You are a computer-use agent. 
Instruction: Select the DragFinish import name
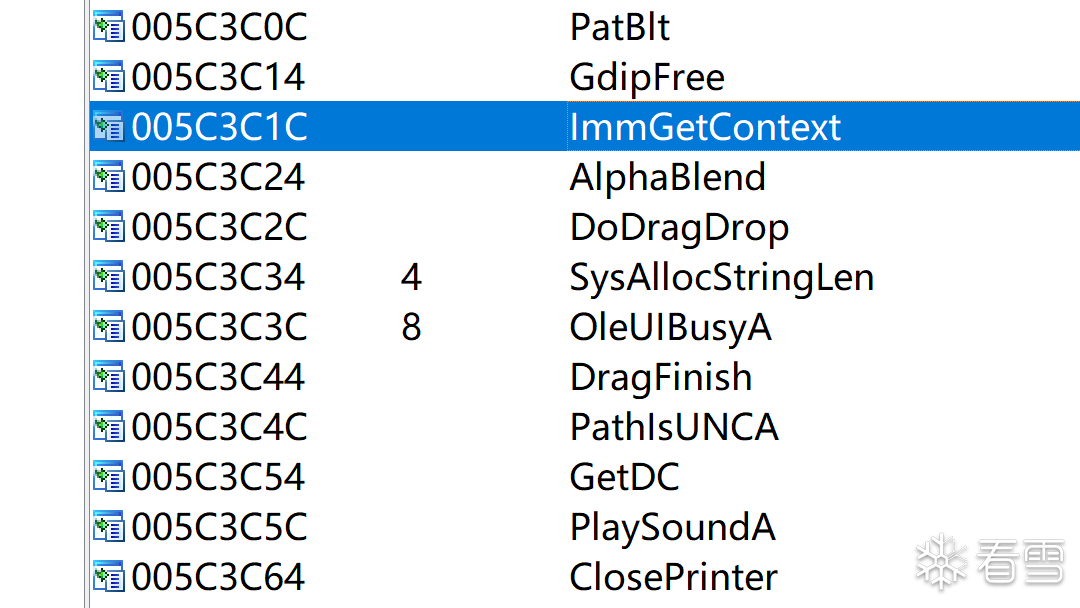tap(660, 377)
